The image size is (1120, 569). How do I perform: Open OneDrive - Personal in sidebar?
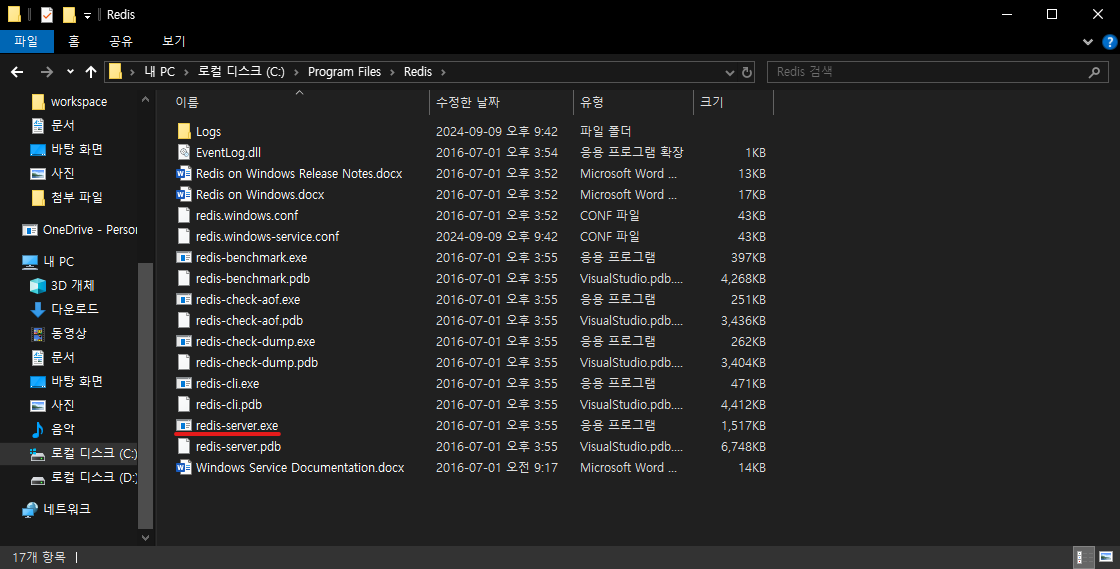[x=79, y=230]
